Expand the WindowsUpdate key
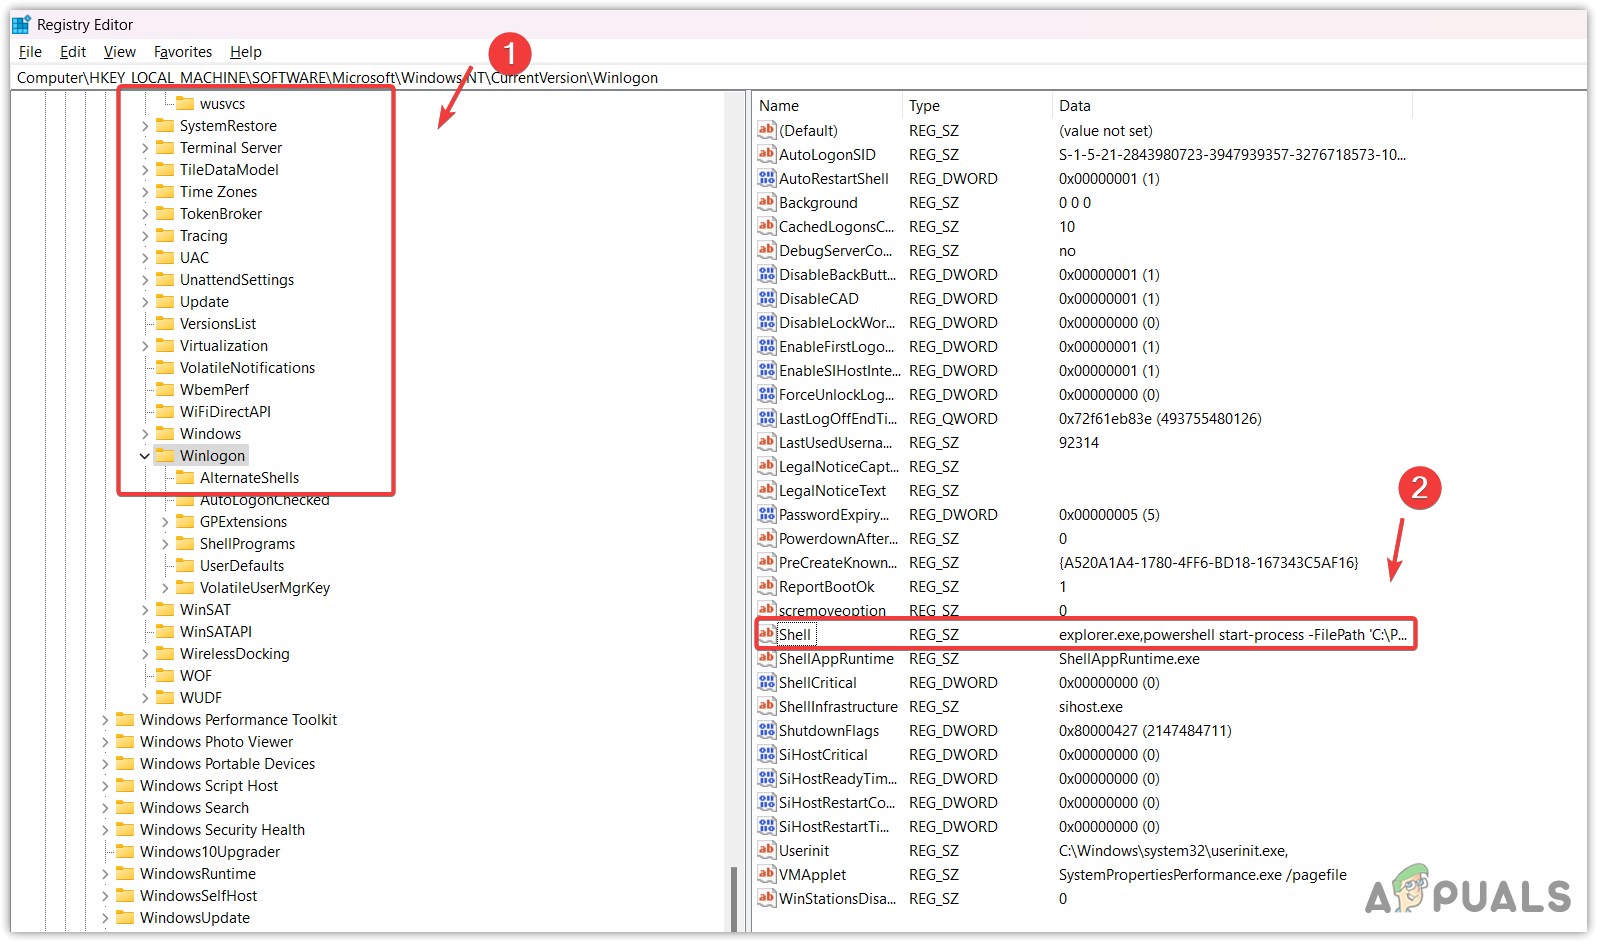 [x=105, y=918]
